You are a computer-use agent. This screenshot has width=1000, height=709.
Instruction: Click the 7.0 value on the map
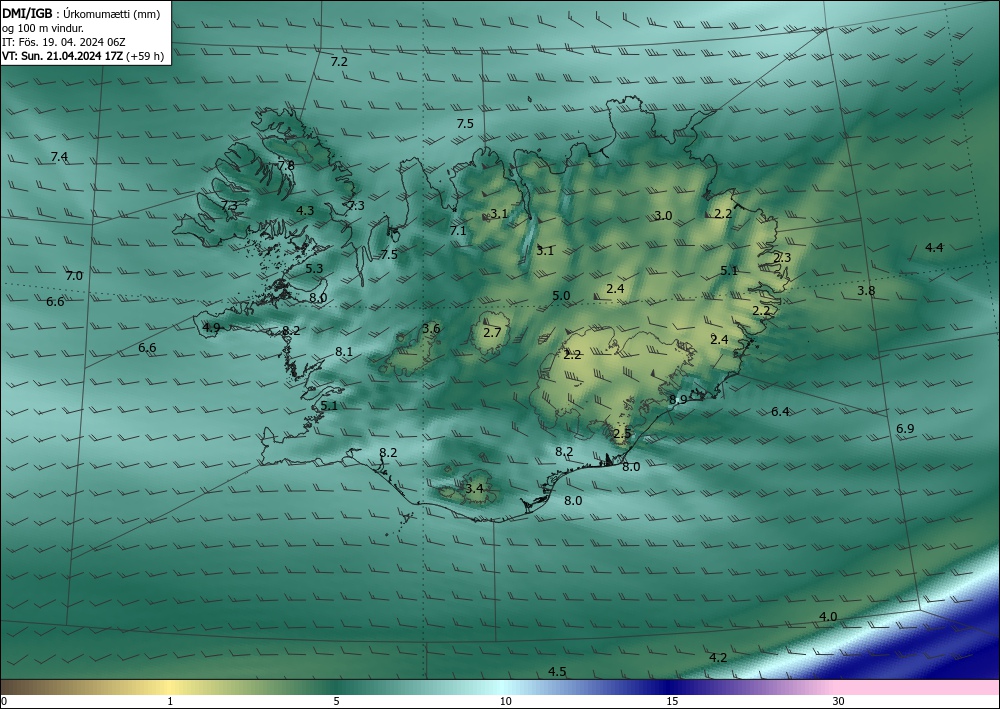pos(74,276)
